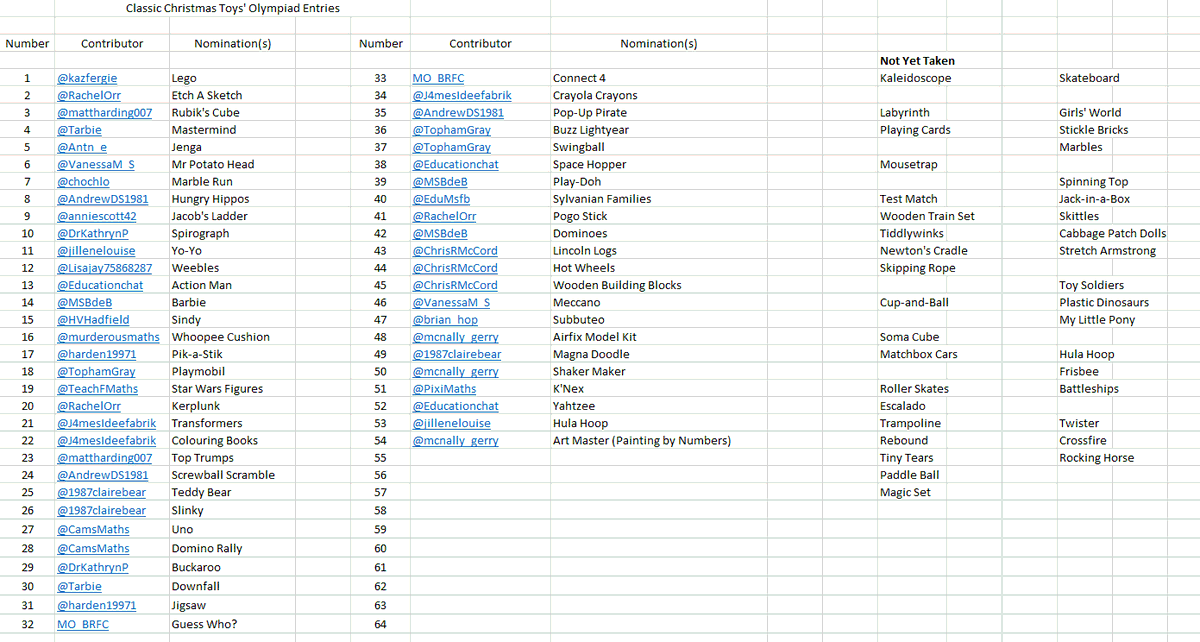This screenshot has width=1200, height=642.
Task: Open @CamsMaths link in the Uno row
Action: (93, 529)
